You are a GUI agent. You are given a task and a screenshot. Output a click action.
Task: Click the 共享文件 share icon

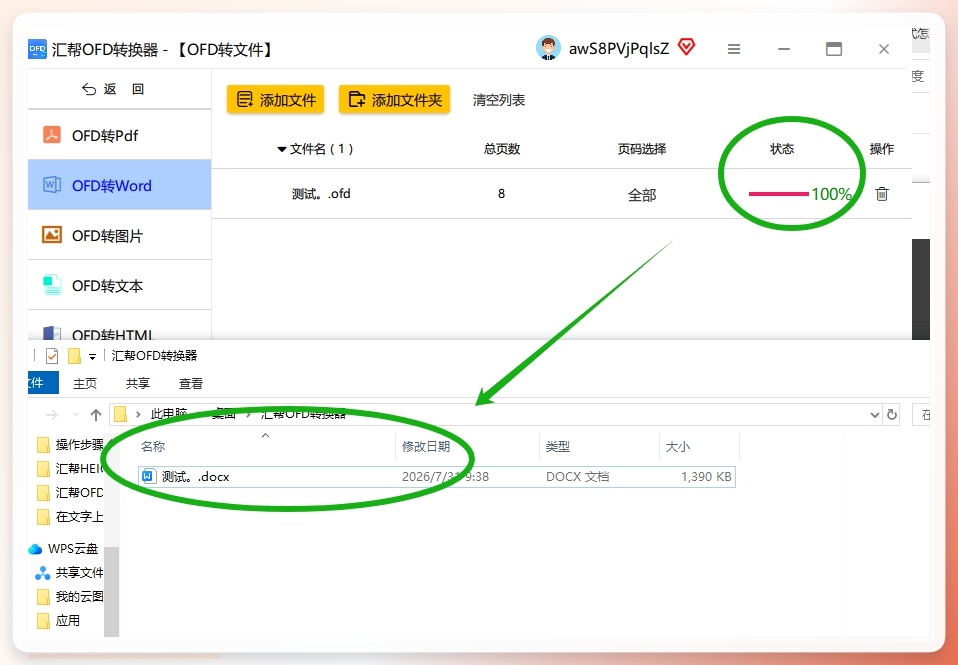[x=42, y=573]
